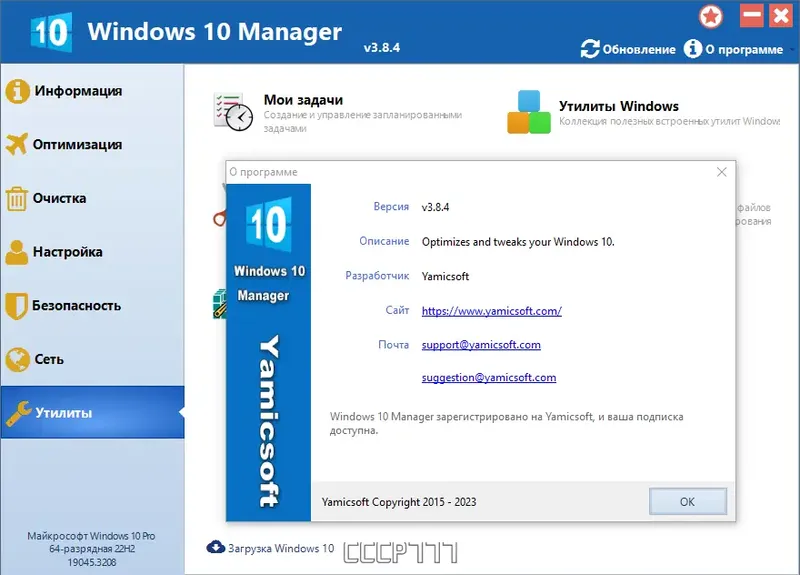Click the Сайт label in dialog
The width and height of the screenshot is (800, 575).
(x=397, y=310)
